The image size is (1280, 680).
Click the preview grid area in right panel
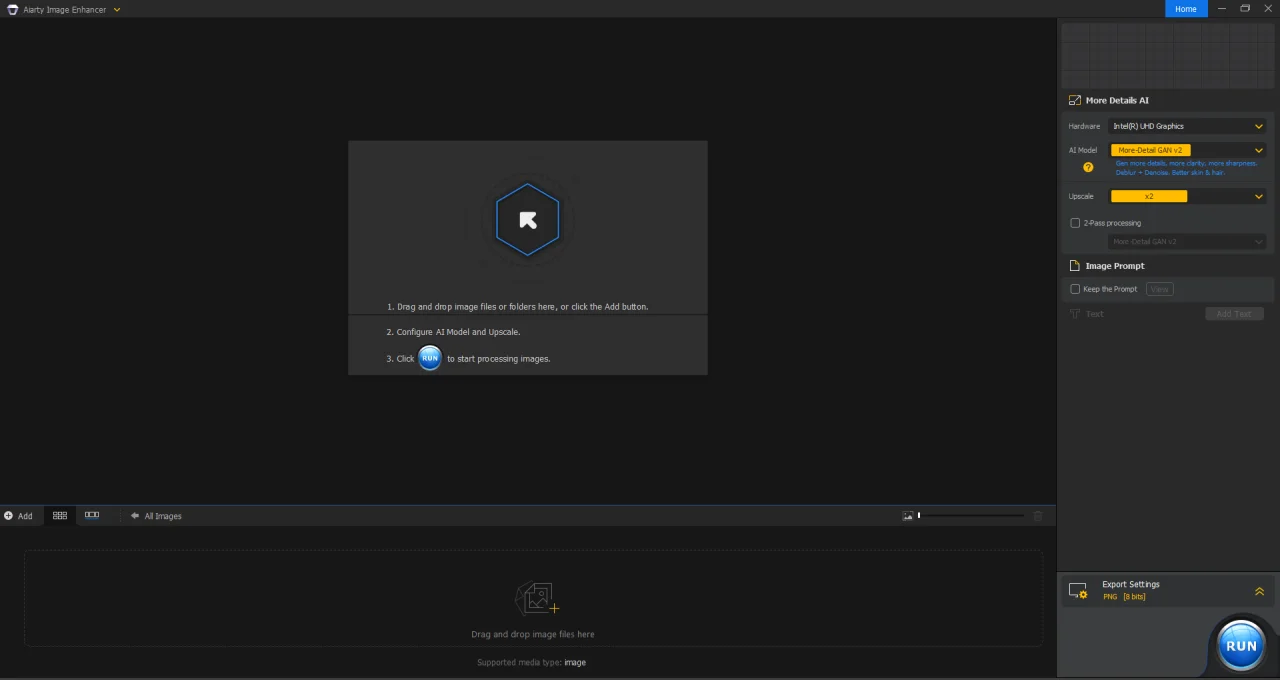(x=1168, y=55)
